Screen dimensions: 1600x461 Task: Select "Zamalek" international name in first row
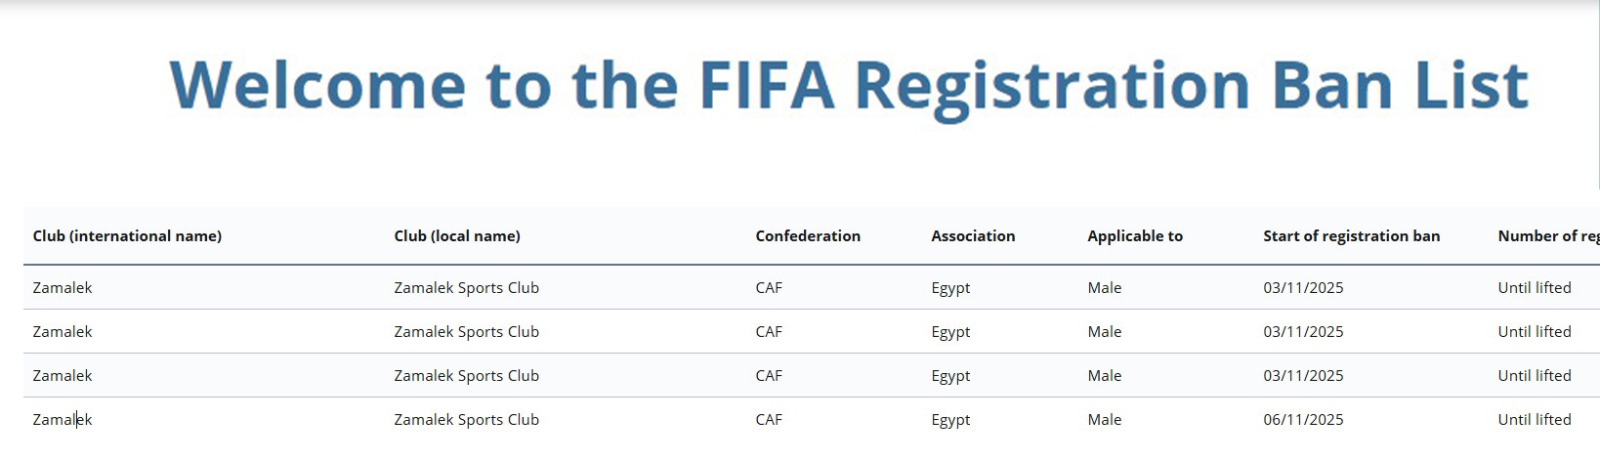point(62,288)
